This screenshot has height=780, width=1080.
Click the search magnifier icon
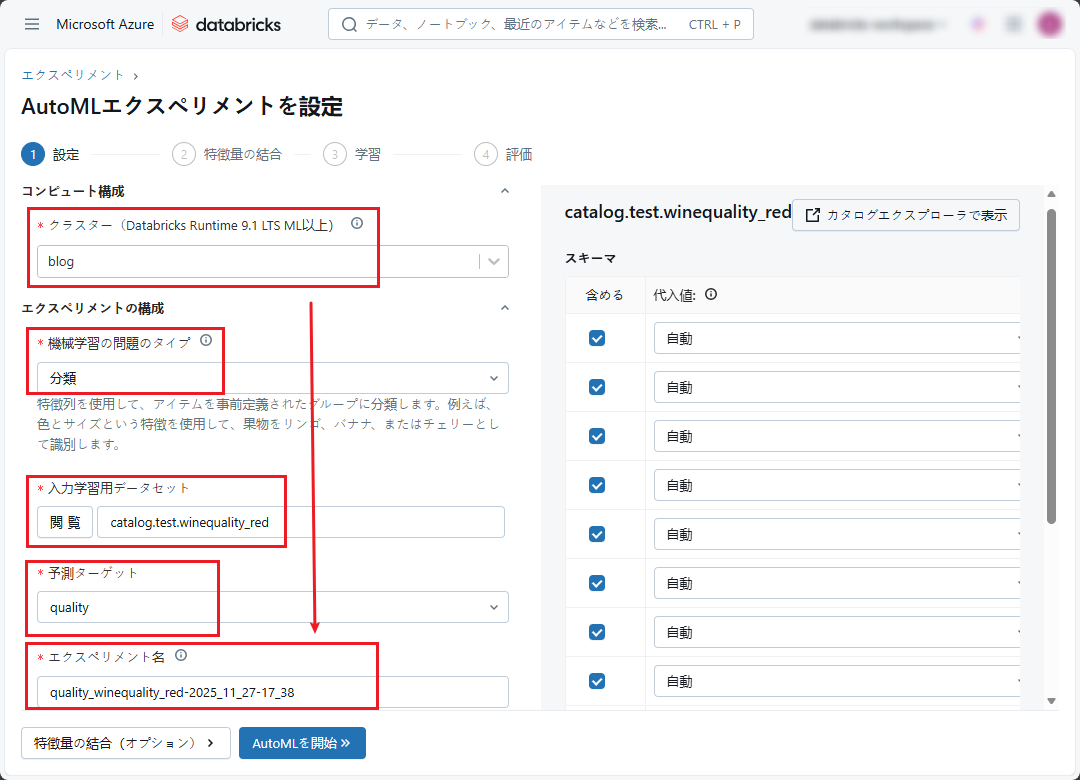349,24
